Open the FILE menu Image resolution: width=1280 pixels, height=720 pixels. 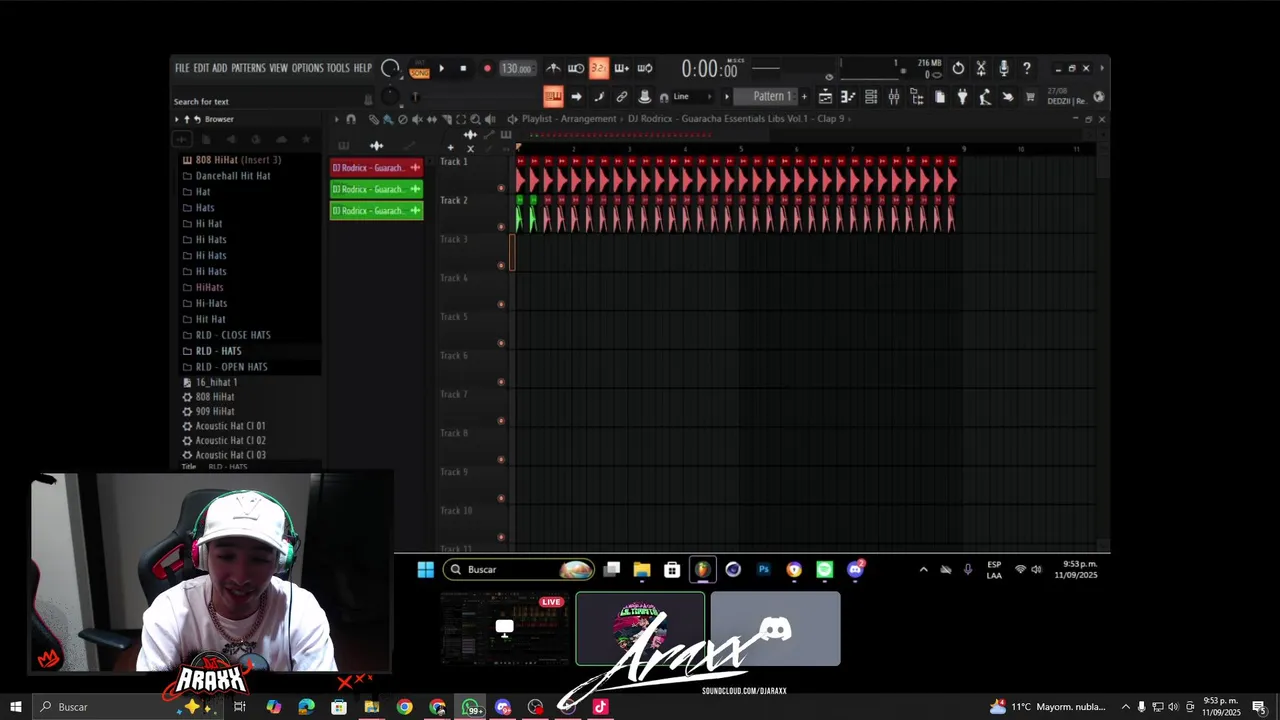point(182,68)
